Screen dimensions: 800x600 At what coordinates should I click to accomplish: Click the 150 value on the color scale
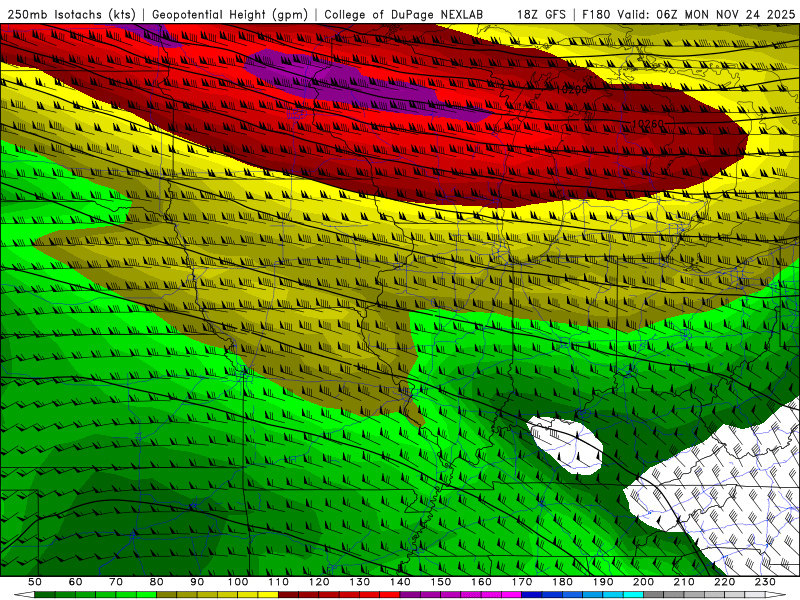pos(441,582)
